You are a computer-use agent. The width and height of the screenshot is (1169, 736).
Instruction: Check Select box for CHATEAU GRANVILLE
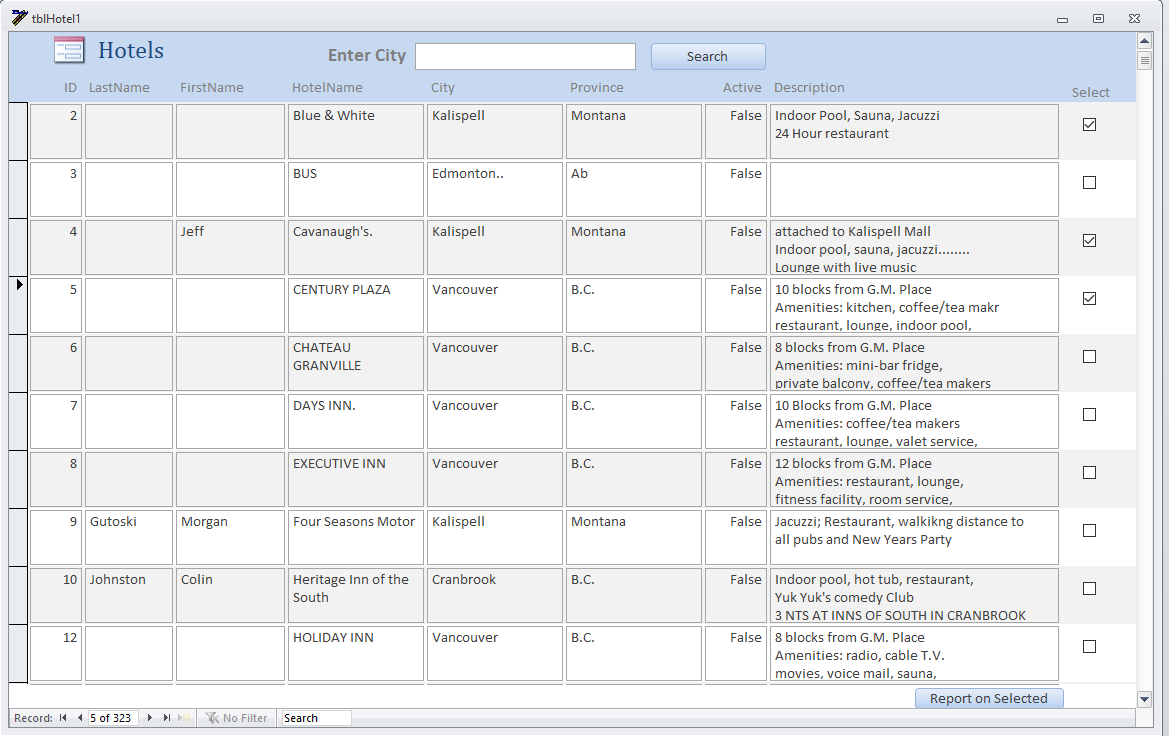[x=1089, y=356]
